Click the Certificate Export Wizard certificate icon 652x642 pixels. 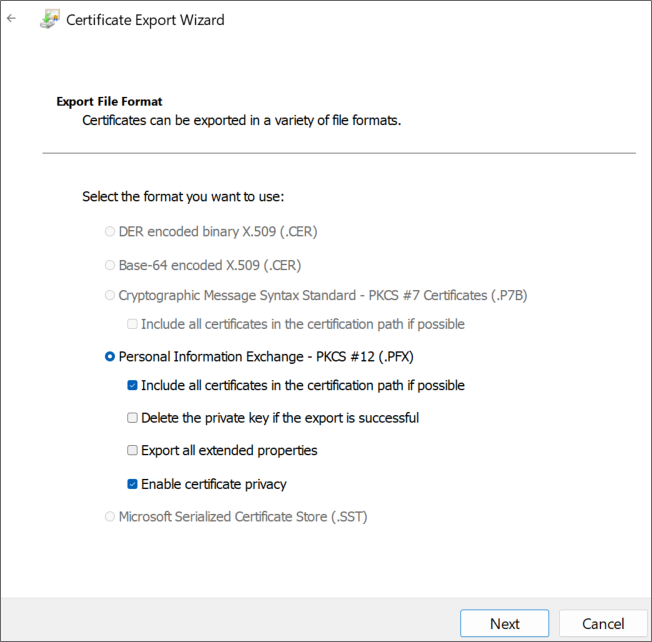click(49, 20)
